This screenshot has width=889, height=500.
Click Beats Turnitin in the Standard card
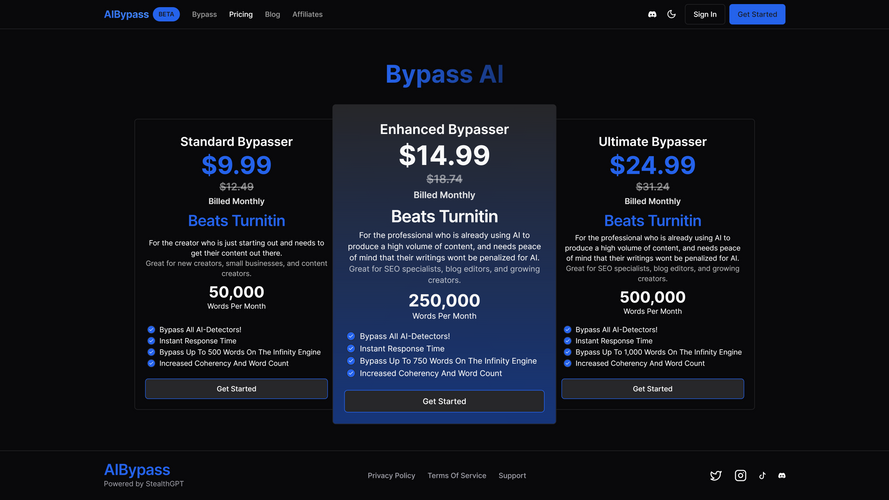pos(236,221)
